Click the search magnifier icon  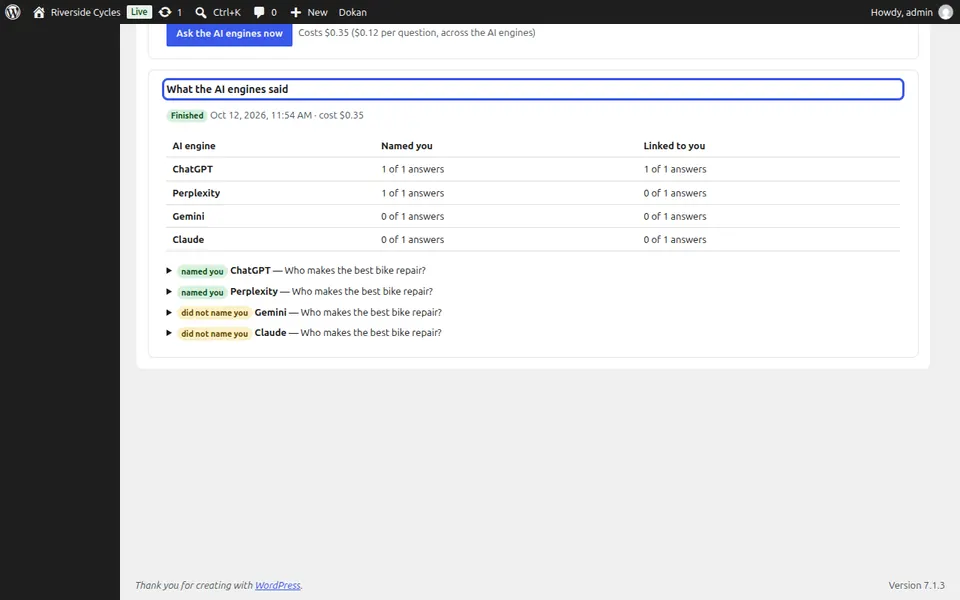point(201,12)
